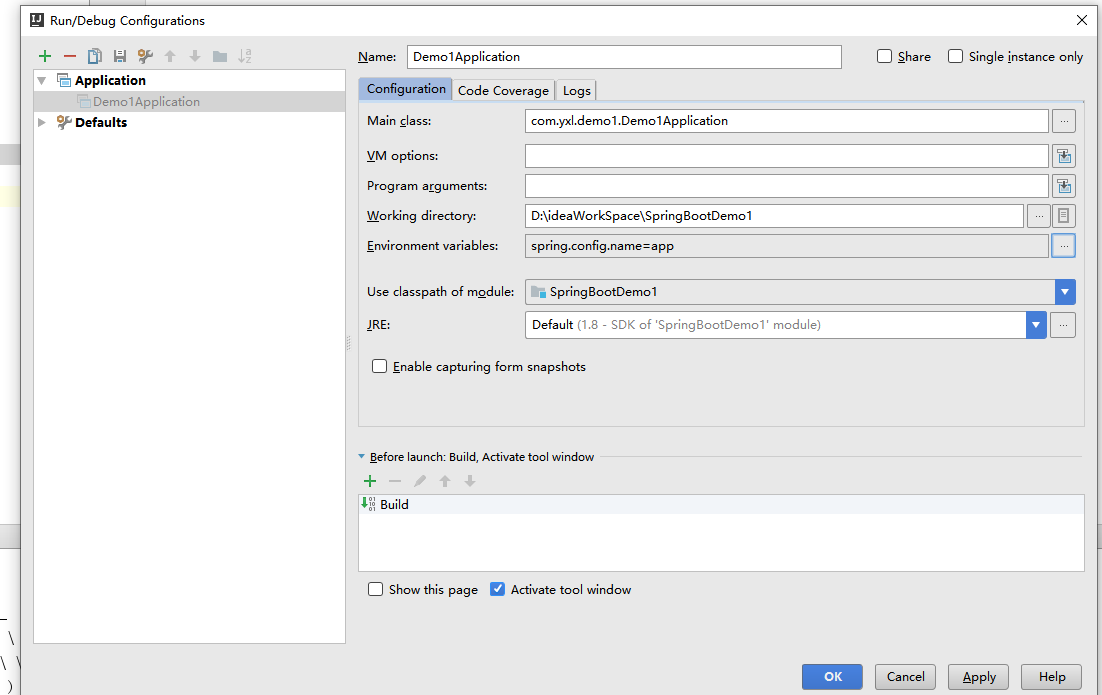Switch to the Code Coverage tab
The width and height of the screenshot is (1102, 695).
point(503,89)
